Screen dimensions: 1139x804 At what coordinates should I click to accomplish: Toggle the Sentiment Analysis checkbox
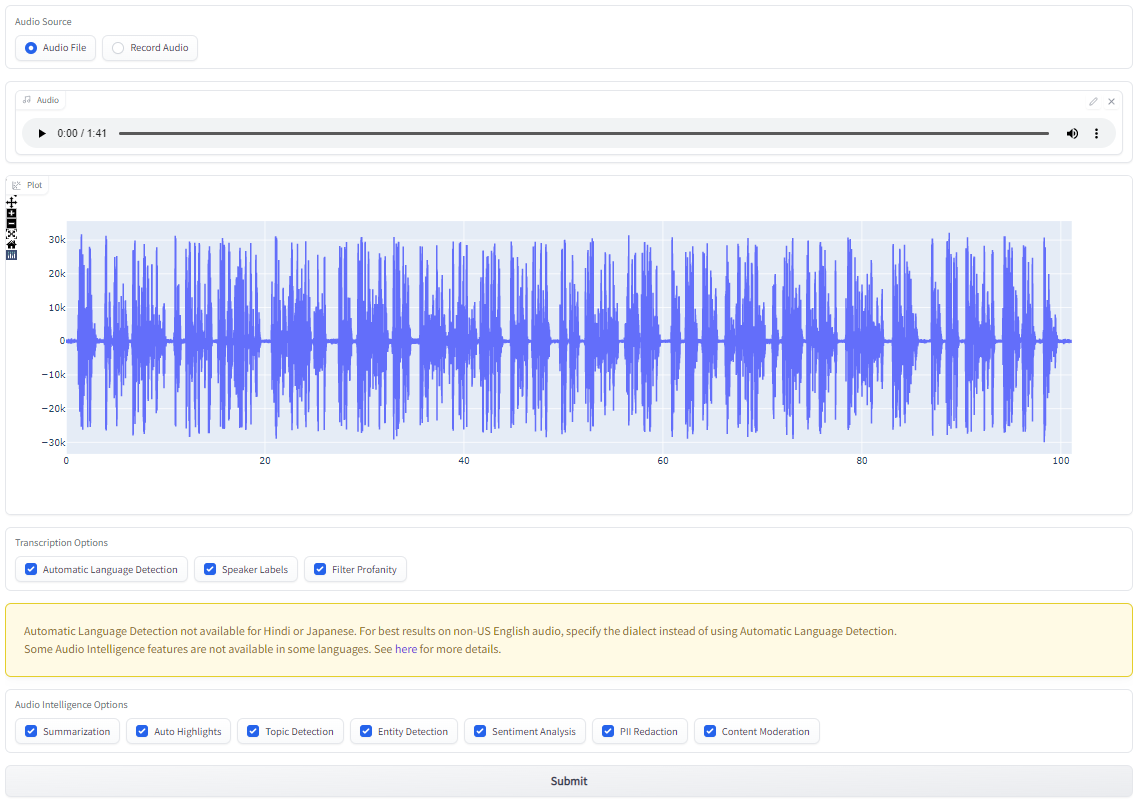pos(525,731)
